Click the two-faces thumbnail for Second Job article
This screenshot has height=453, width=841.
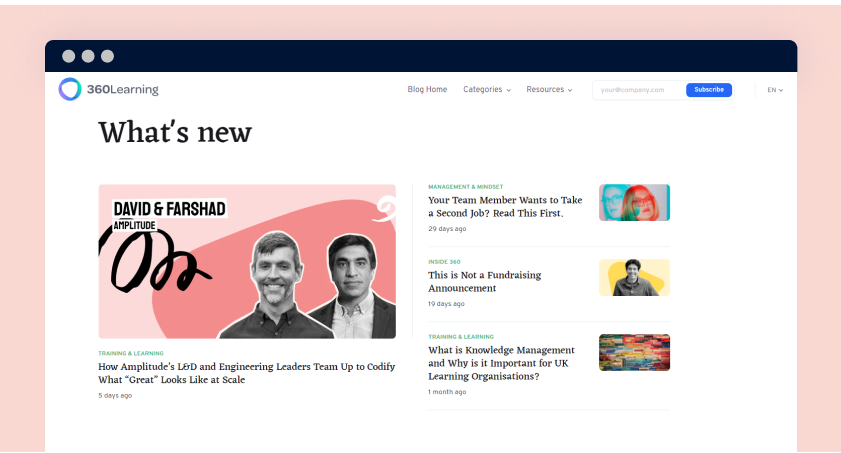635,203
